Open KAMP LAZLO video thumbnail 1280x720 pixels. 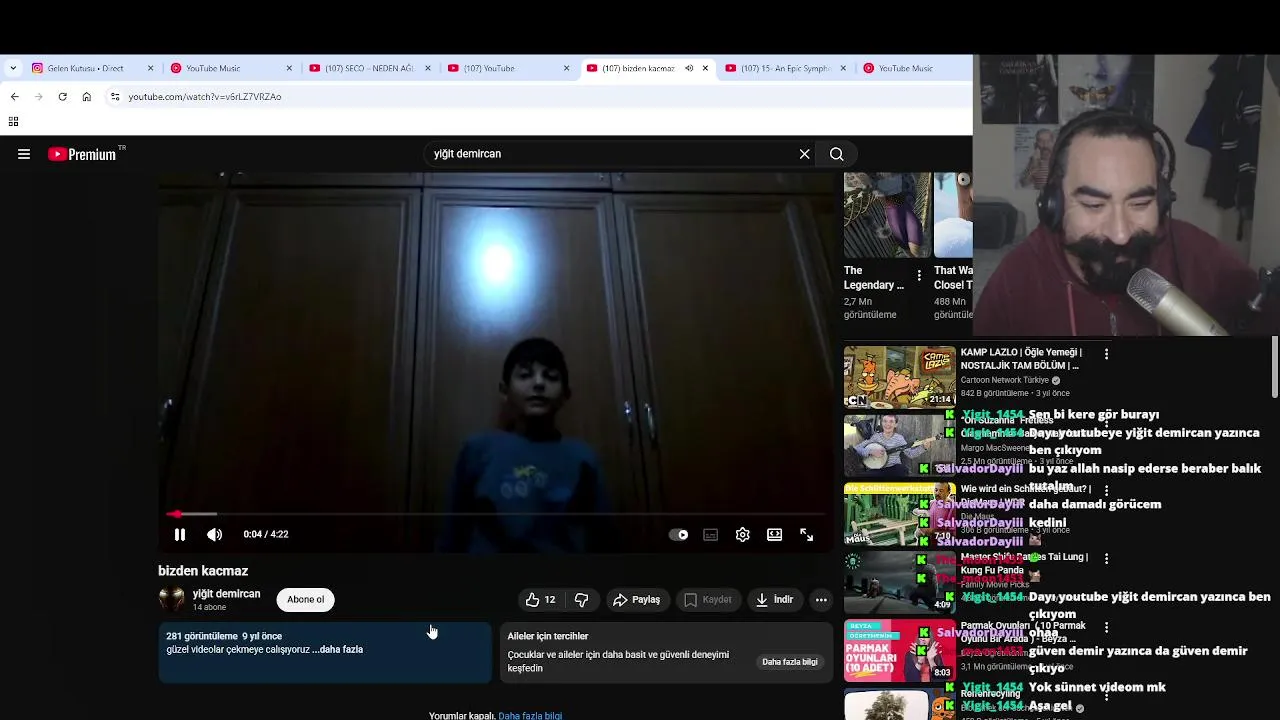coord(899,377)
